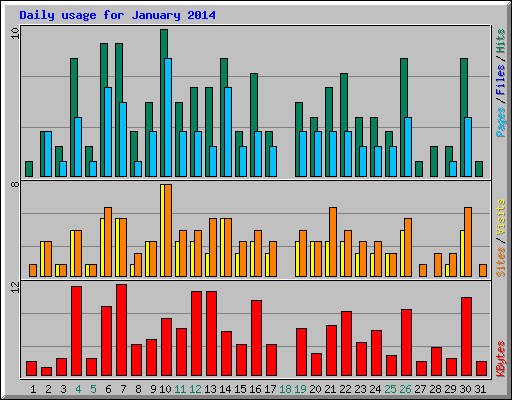
Task: Select day label '14' on the x-axis
Action: 225,389
